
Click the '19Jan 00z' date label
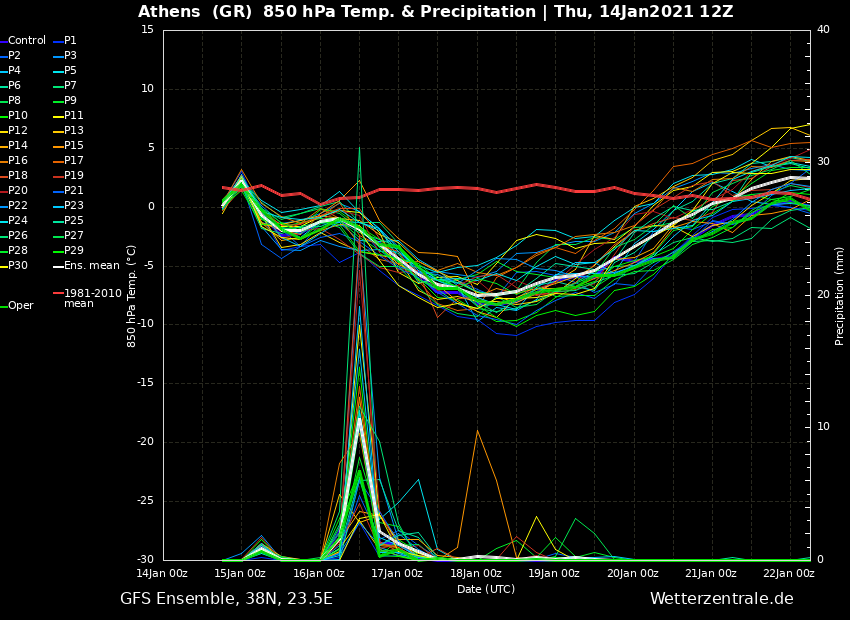pyautogui.click(x=554, y=573)
